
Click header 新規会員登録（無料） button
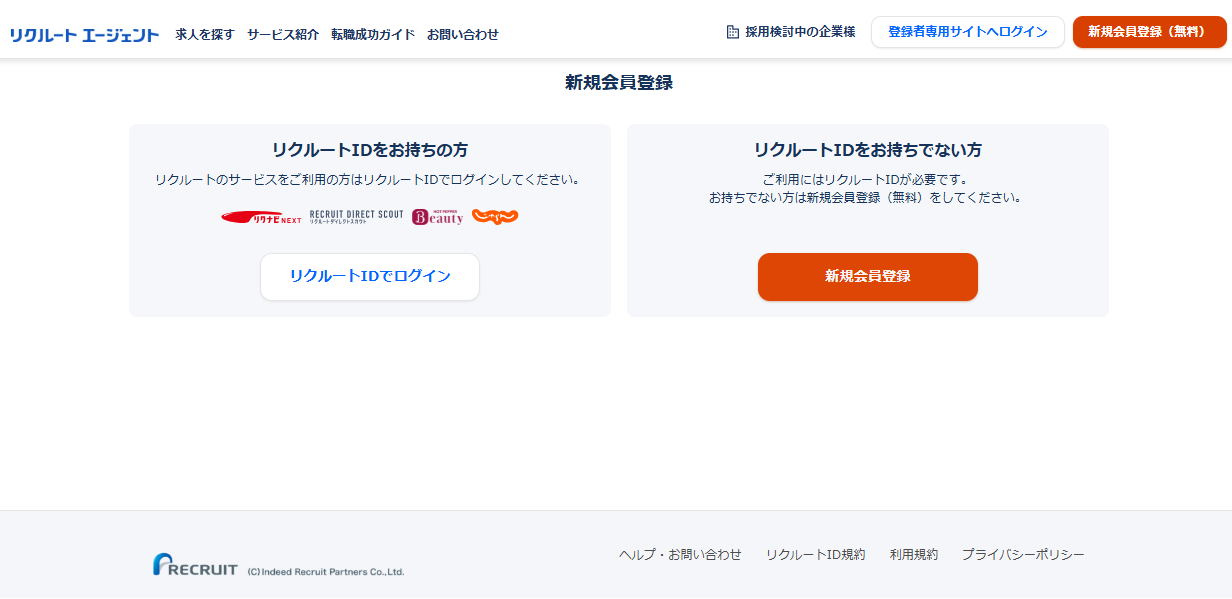coord(1149,32)
